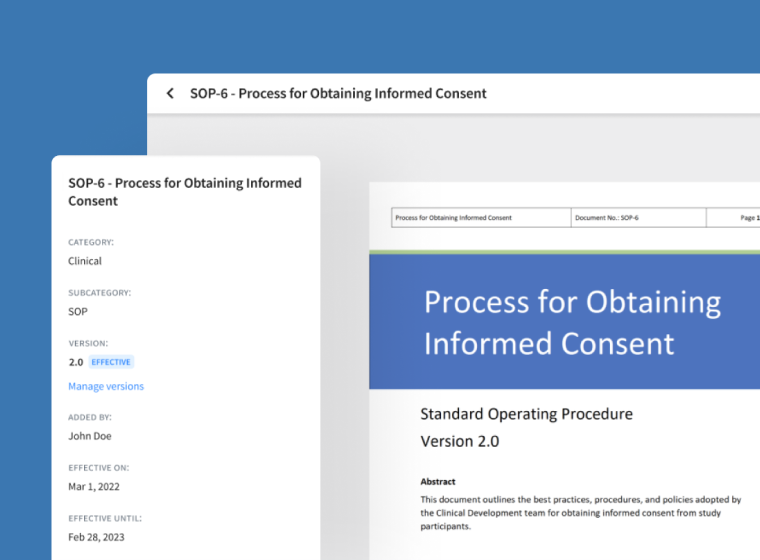
Task: Click the SOP subcategory value
Action: (x=78, y=311)
